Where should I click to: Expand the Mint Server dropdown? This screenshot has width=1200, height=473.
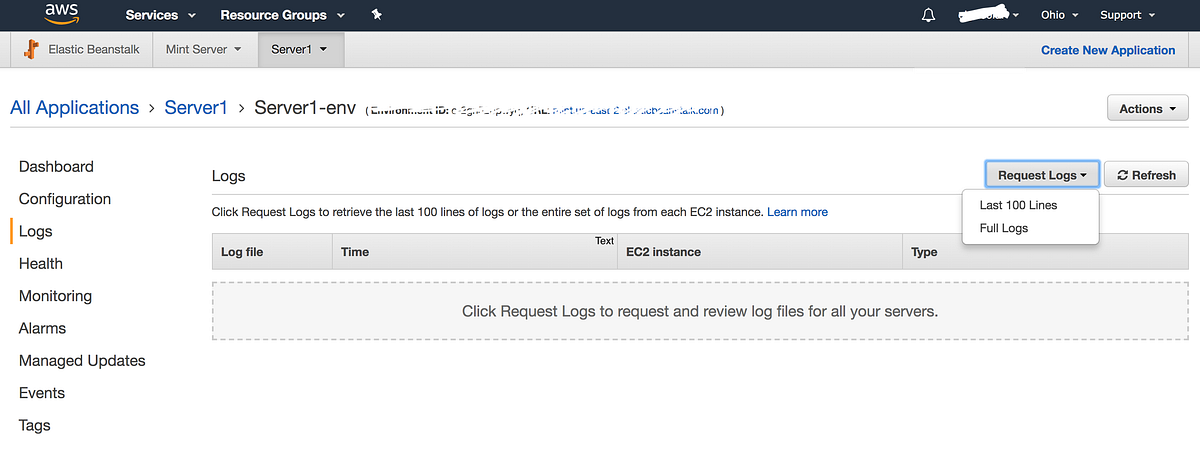click(x=204, y=49)
